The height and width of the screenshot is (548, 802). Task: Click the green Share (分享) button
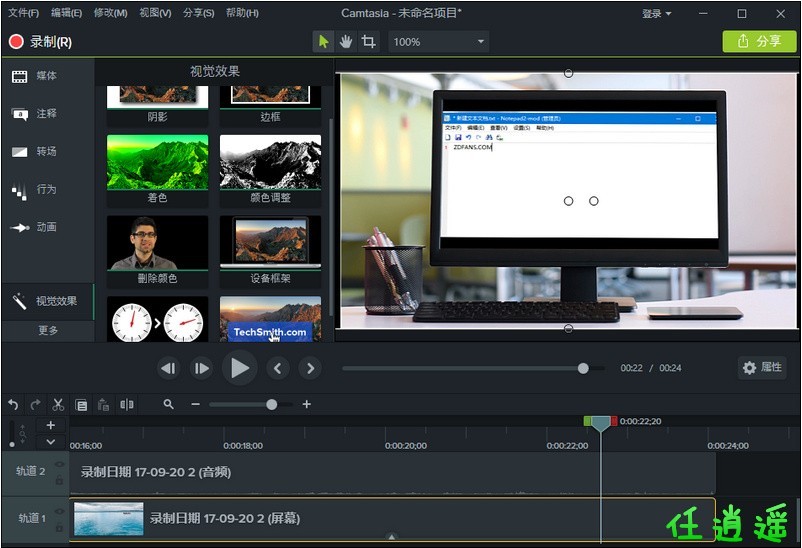pos(759,41)
